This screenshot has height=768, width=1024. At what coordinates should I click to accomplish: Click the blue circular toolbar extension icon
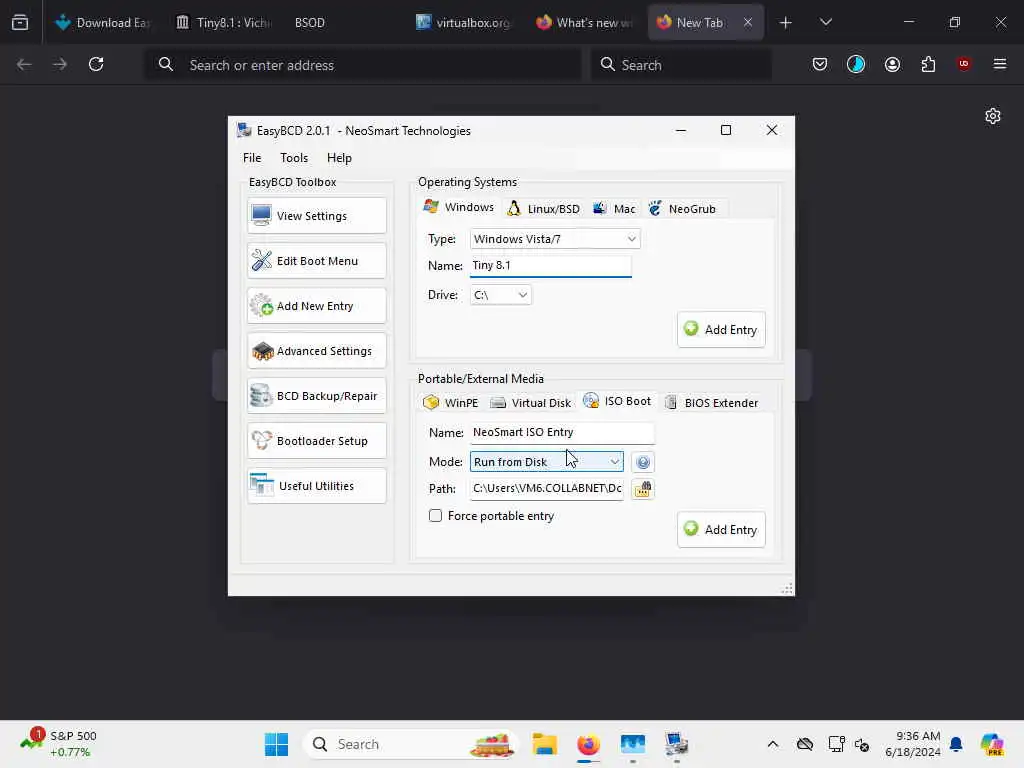coord(856,64)
